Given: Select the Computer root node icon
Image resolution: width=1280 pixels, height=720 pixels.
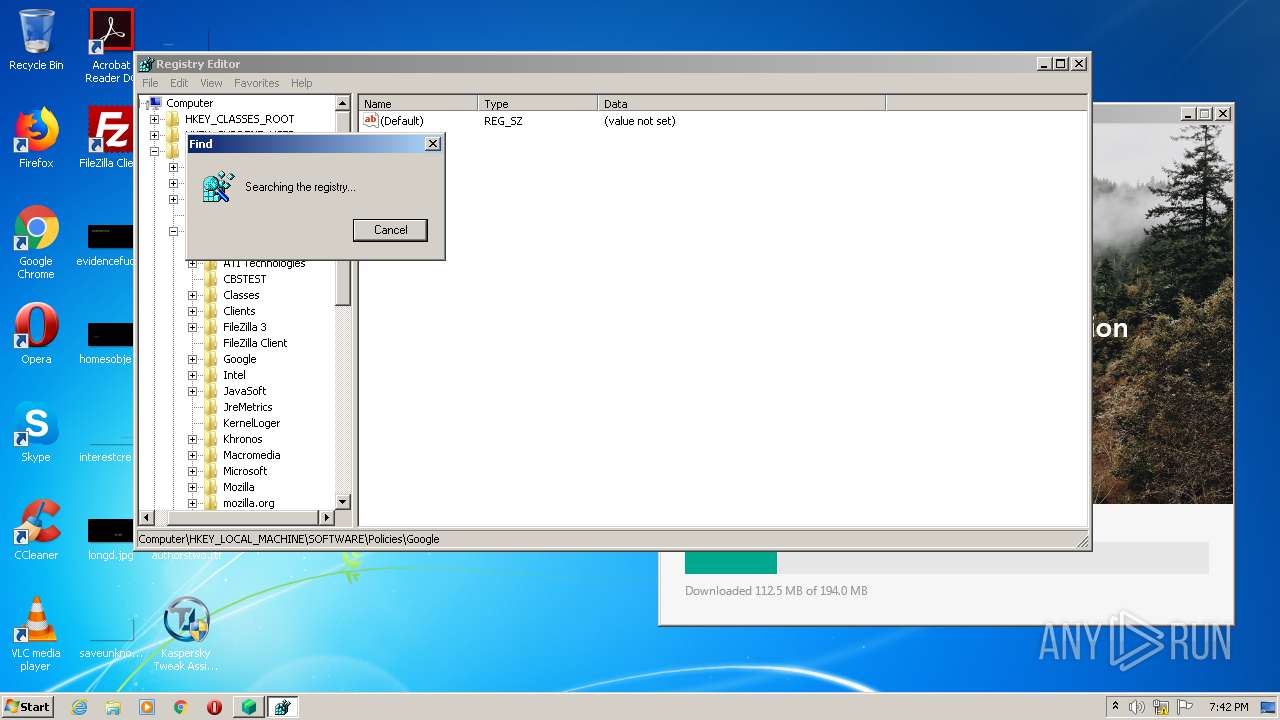Looking at the screenshot, I should point(155,103).
